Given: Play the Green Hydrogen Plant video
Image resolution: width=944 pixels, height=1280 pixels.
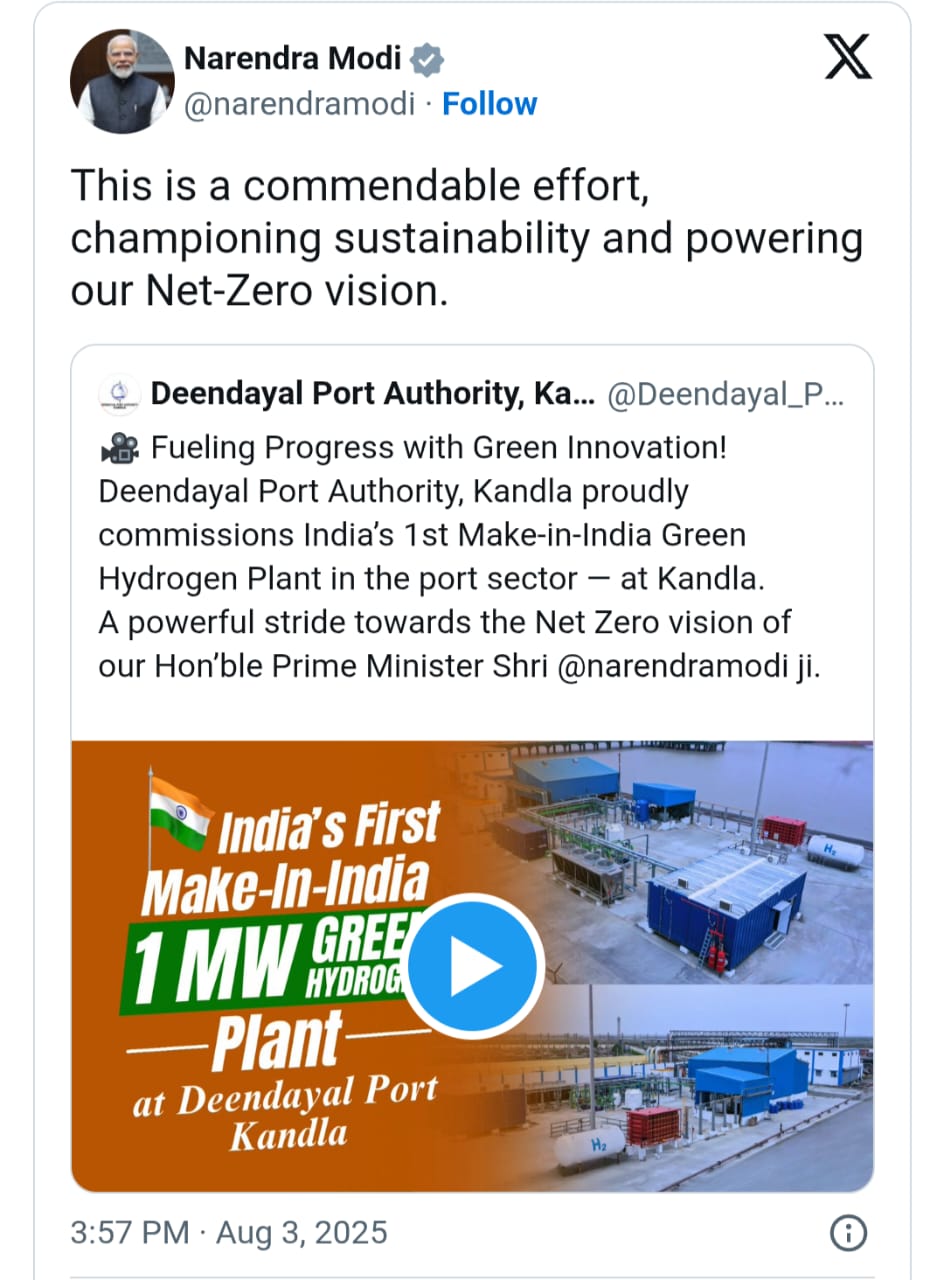Looking at the screenshot, I should [473, 966].
